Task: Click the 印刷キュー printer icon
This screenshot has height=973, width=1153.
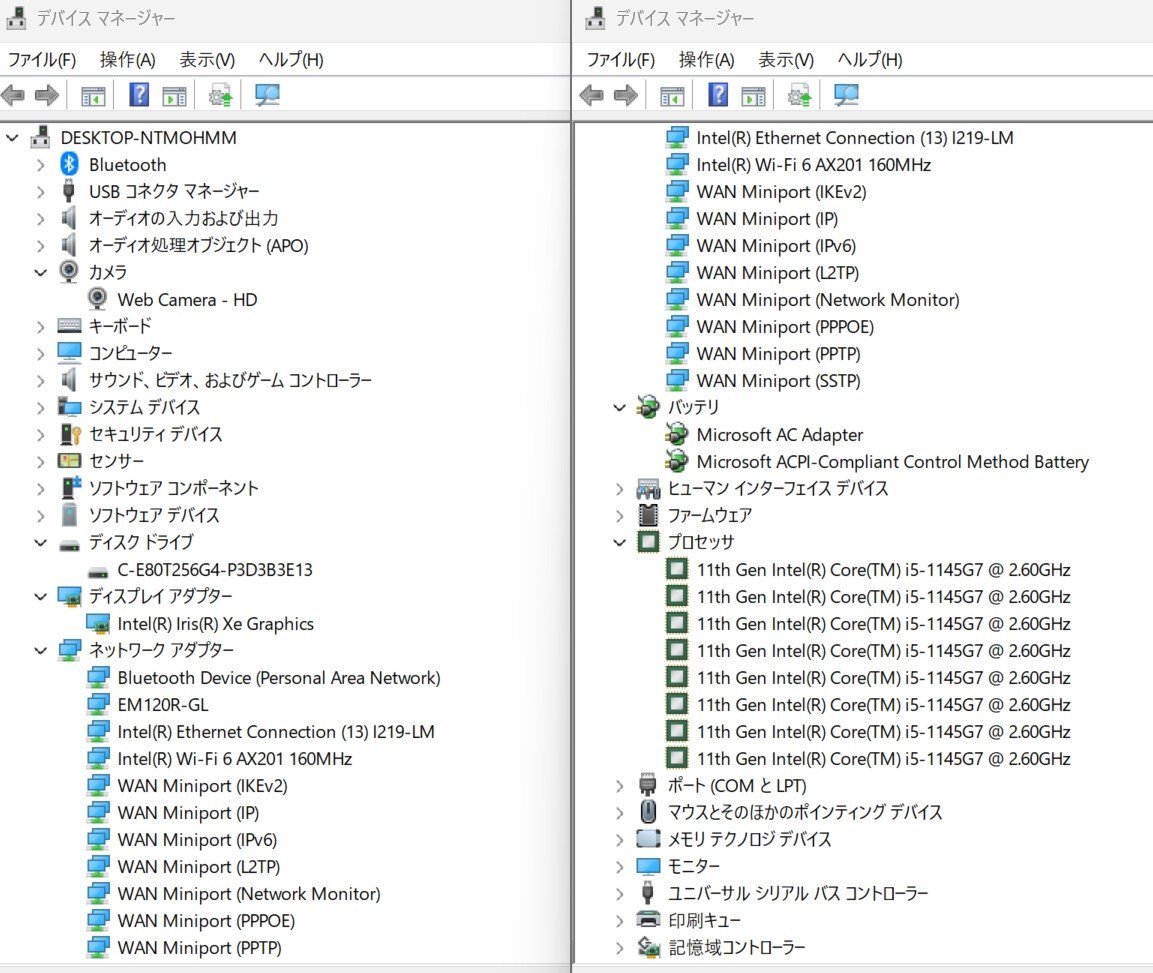Action: [648, 920]
